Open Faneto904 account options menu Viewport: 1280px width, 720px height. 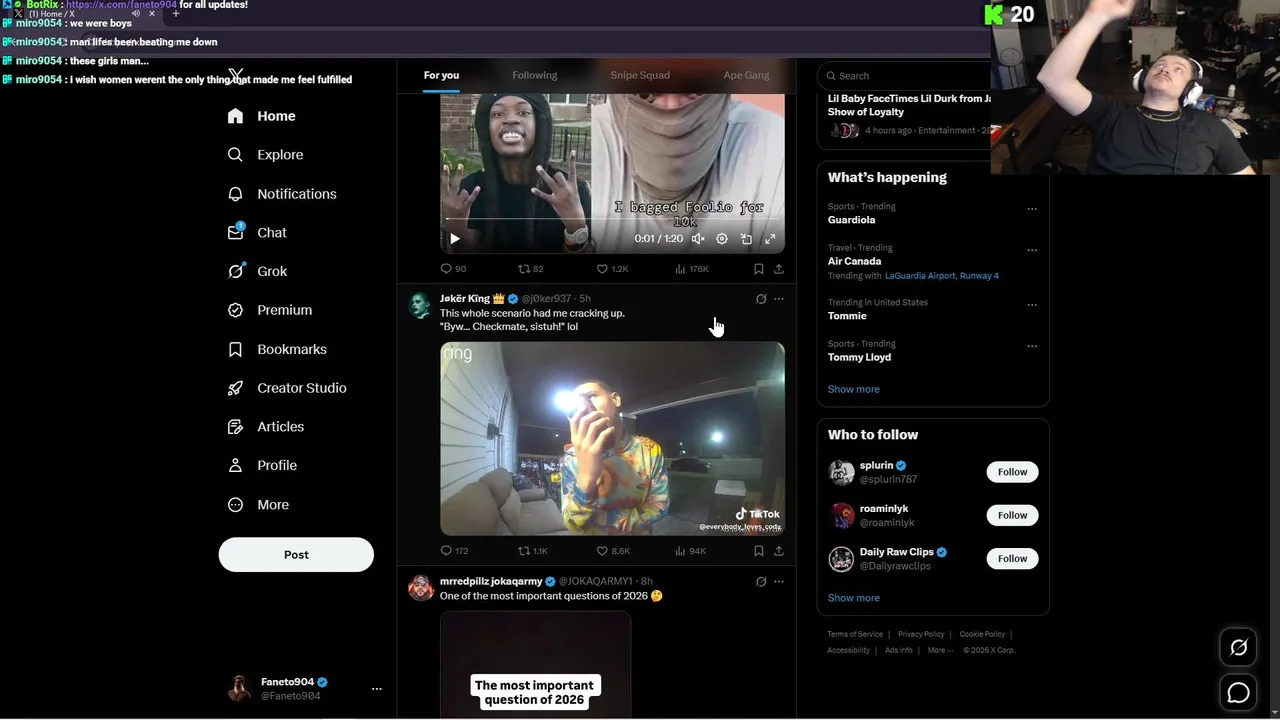(376, 689)
